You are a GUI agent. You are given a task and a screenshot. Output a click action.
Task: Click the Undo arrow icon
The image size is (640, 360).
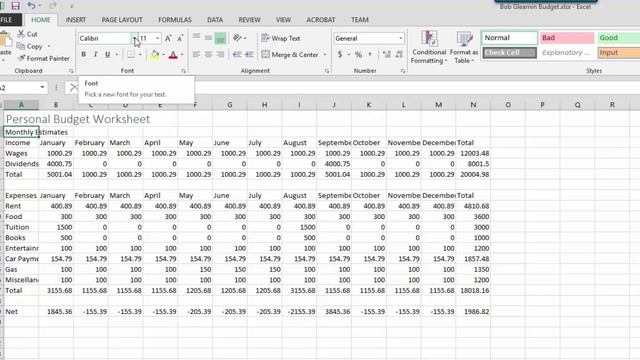[x=31, y=6]
